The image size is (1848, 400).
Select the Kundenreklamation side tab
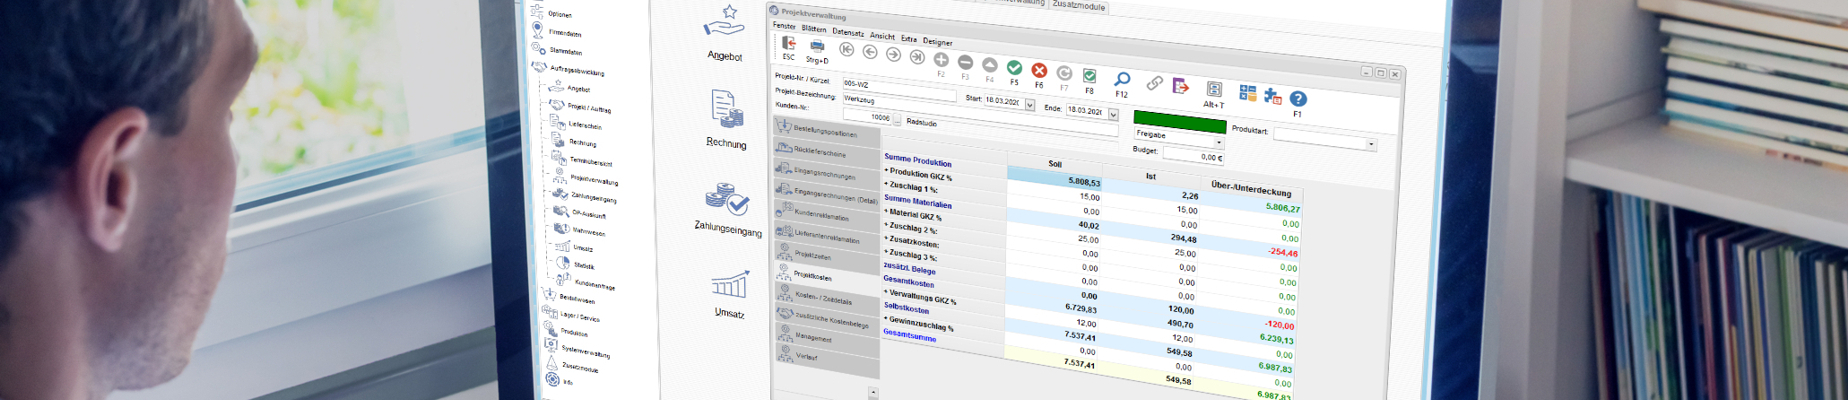click(826, 214)
